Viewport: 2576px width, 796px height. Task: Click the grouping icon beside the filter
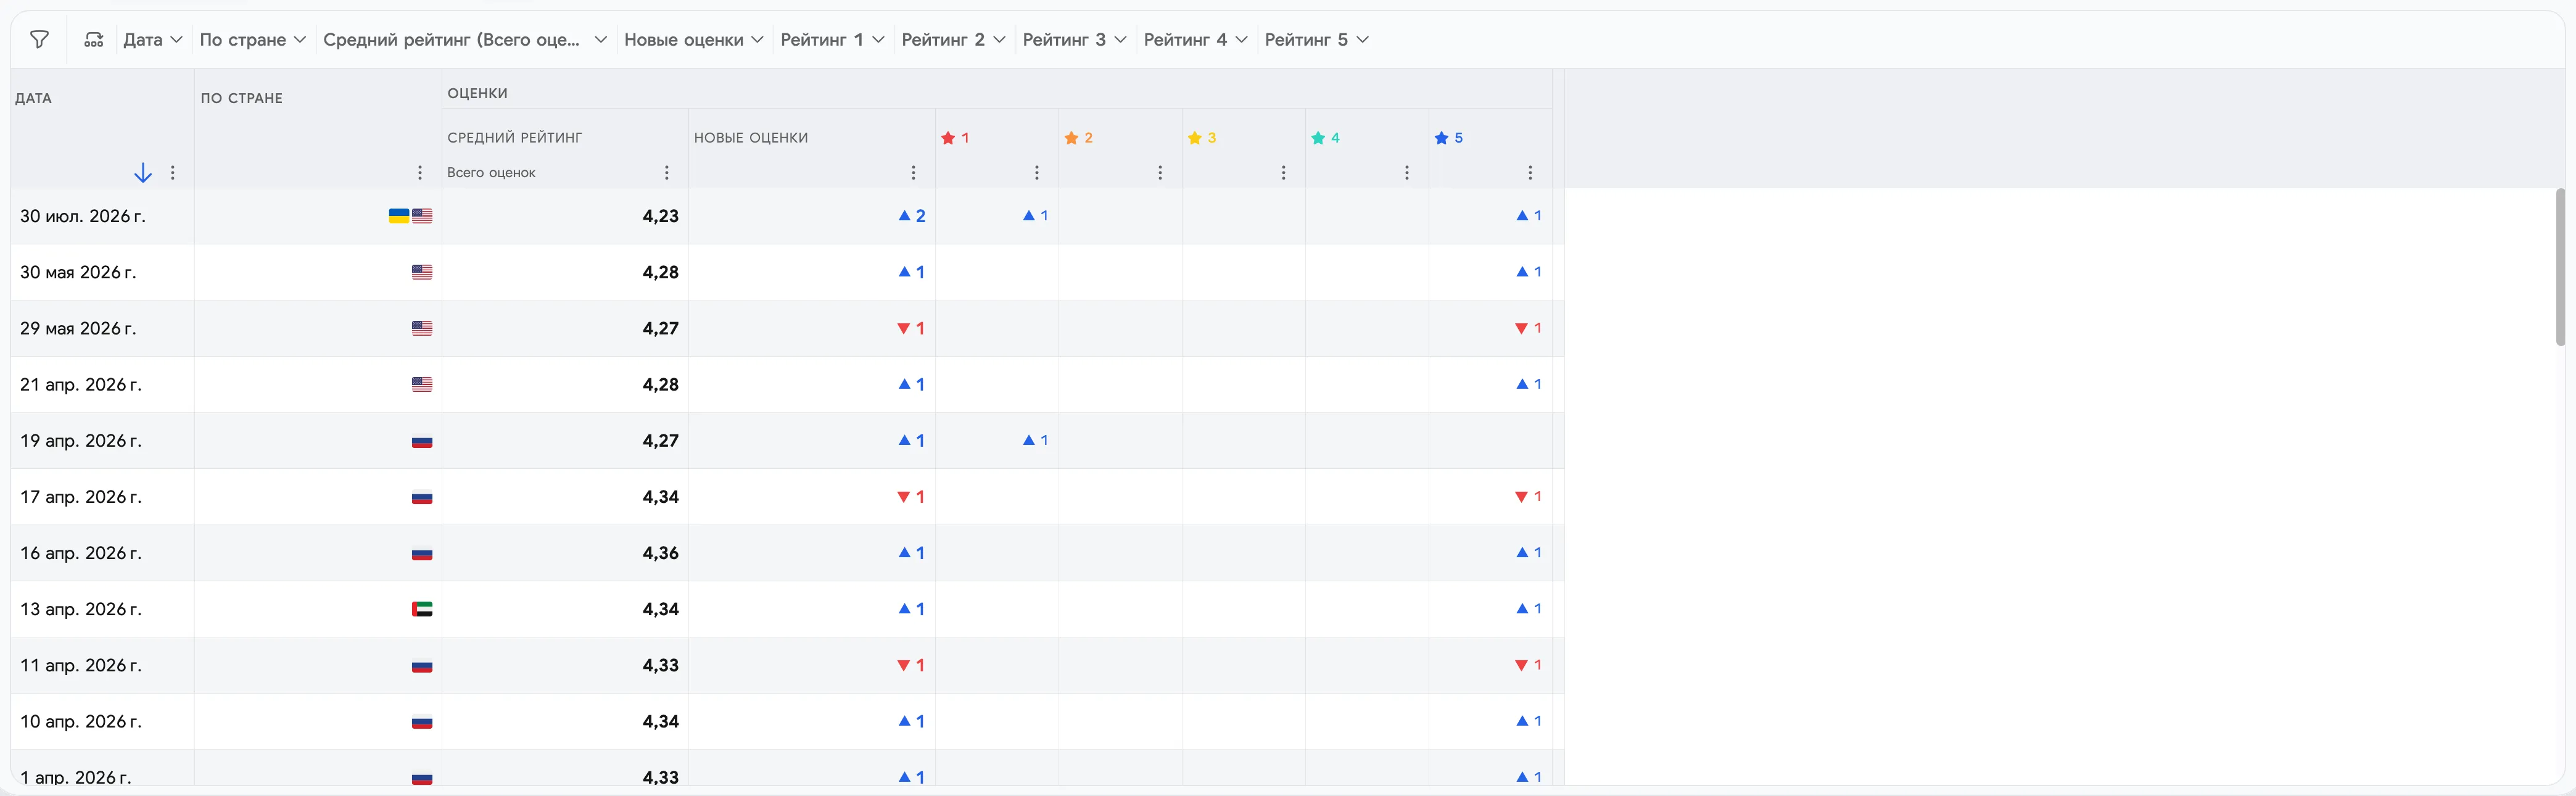(94, 40)
